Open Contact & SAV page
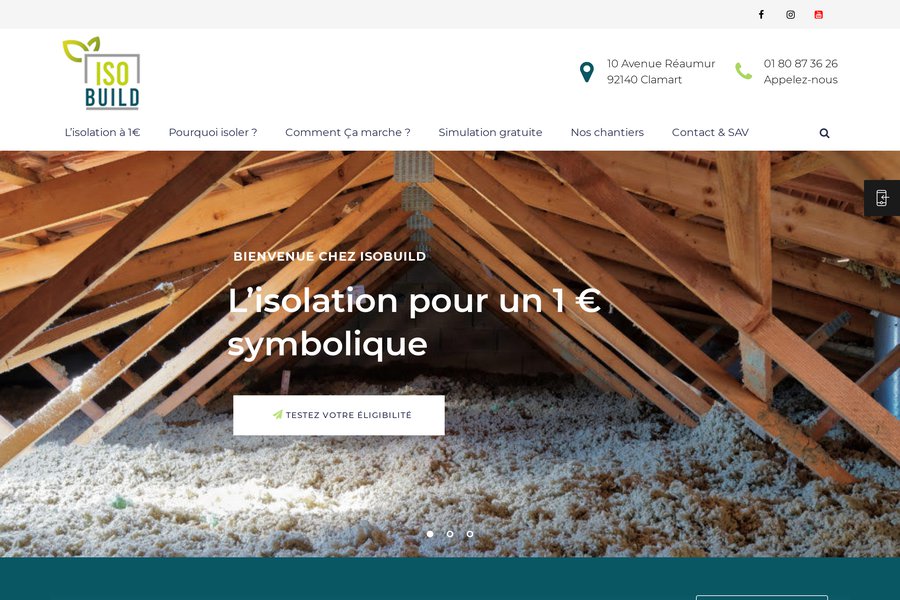900x600 pixels. click(x=710, y=132)
